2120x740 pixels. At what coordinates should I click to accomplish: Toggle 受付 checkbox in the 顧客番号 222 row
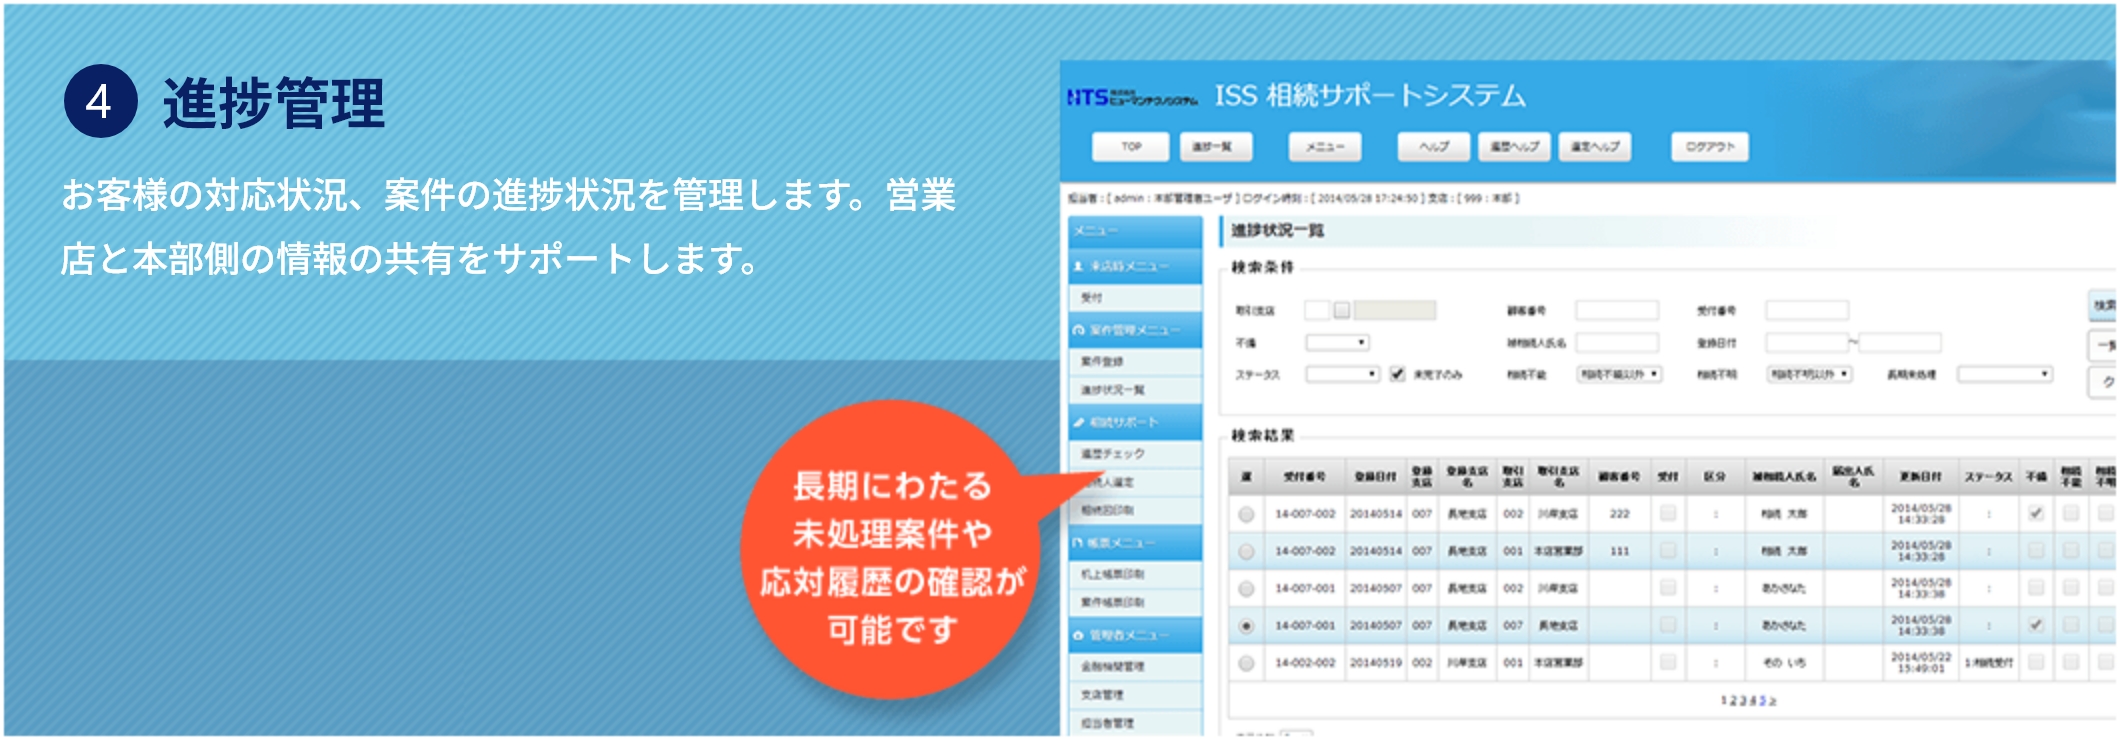(1667, 513)
